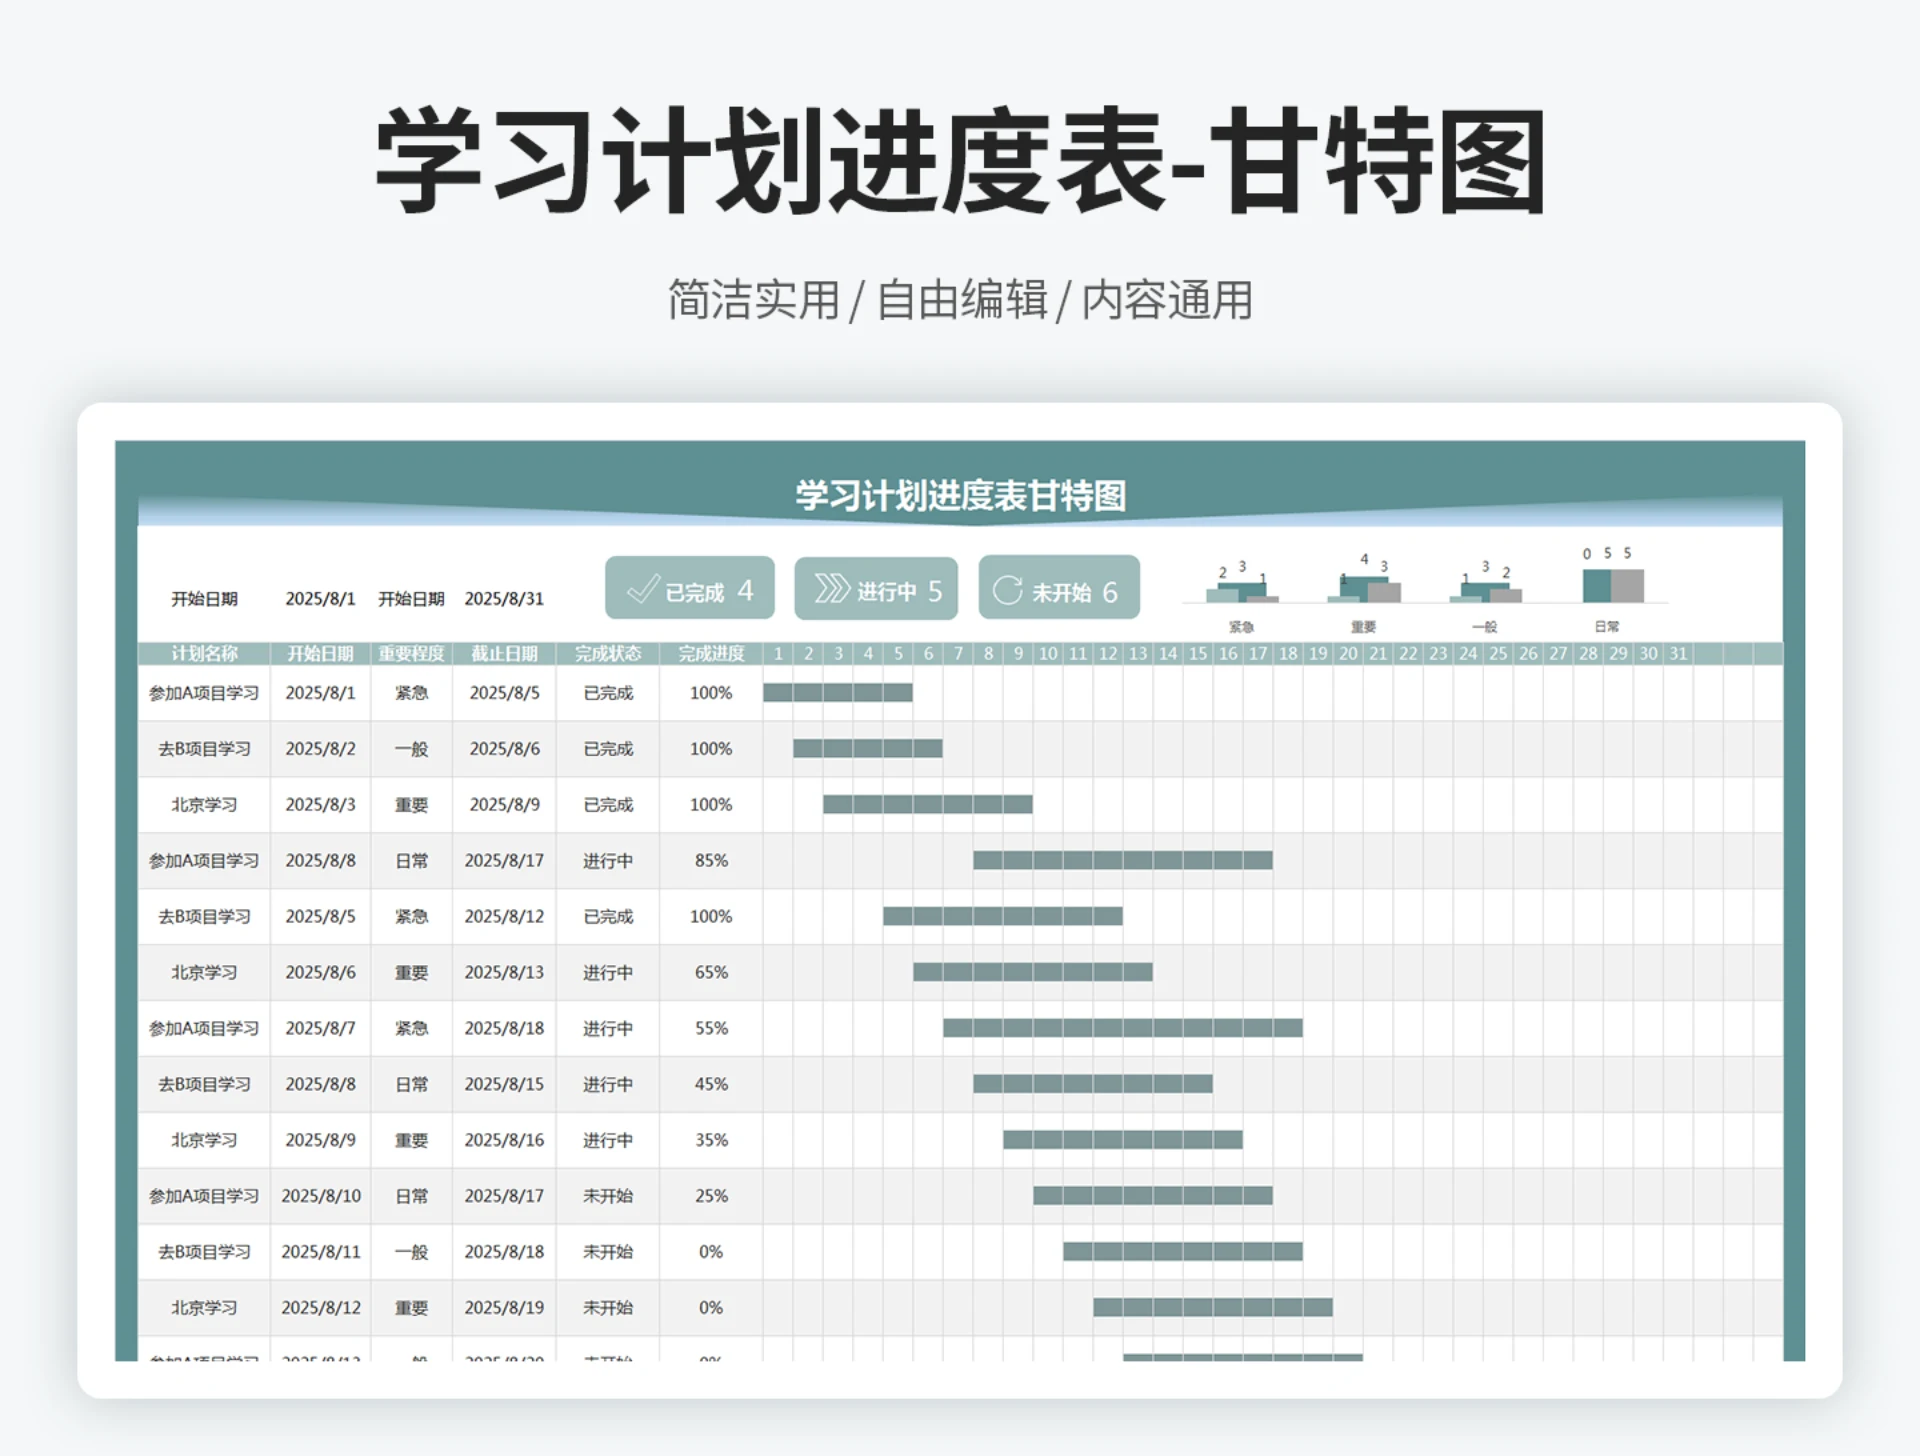The width and height of the screenshot is (1920, 1456).
Task: Open the 截止日期 dropdown in the 去B项目学习 row
Action: (x=504, y=749)
